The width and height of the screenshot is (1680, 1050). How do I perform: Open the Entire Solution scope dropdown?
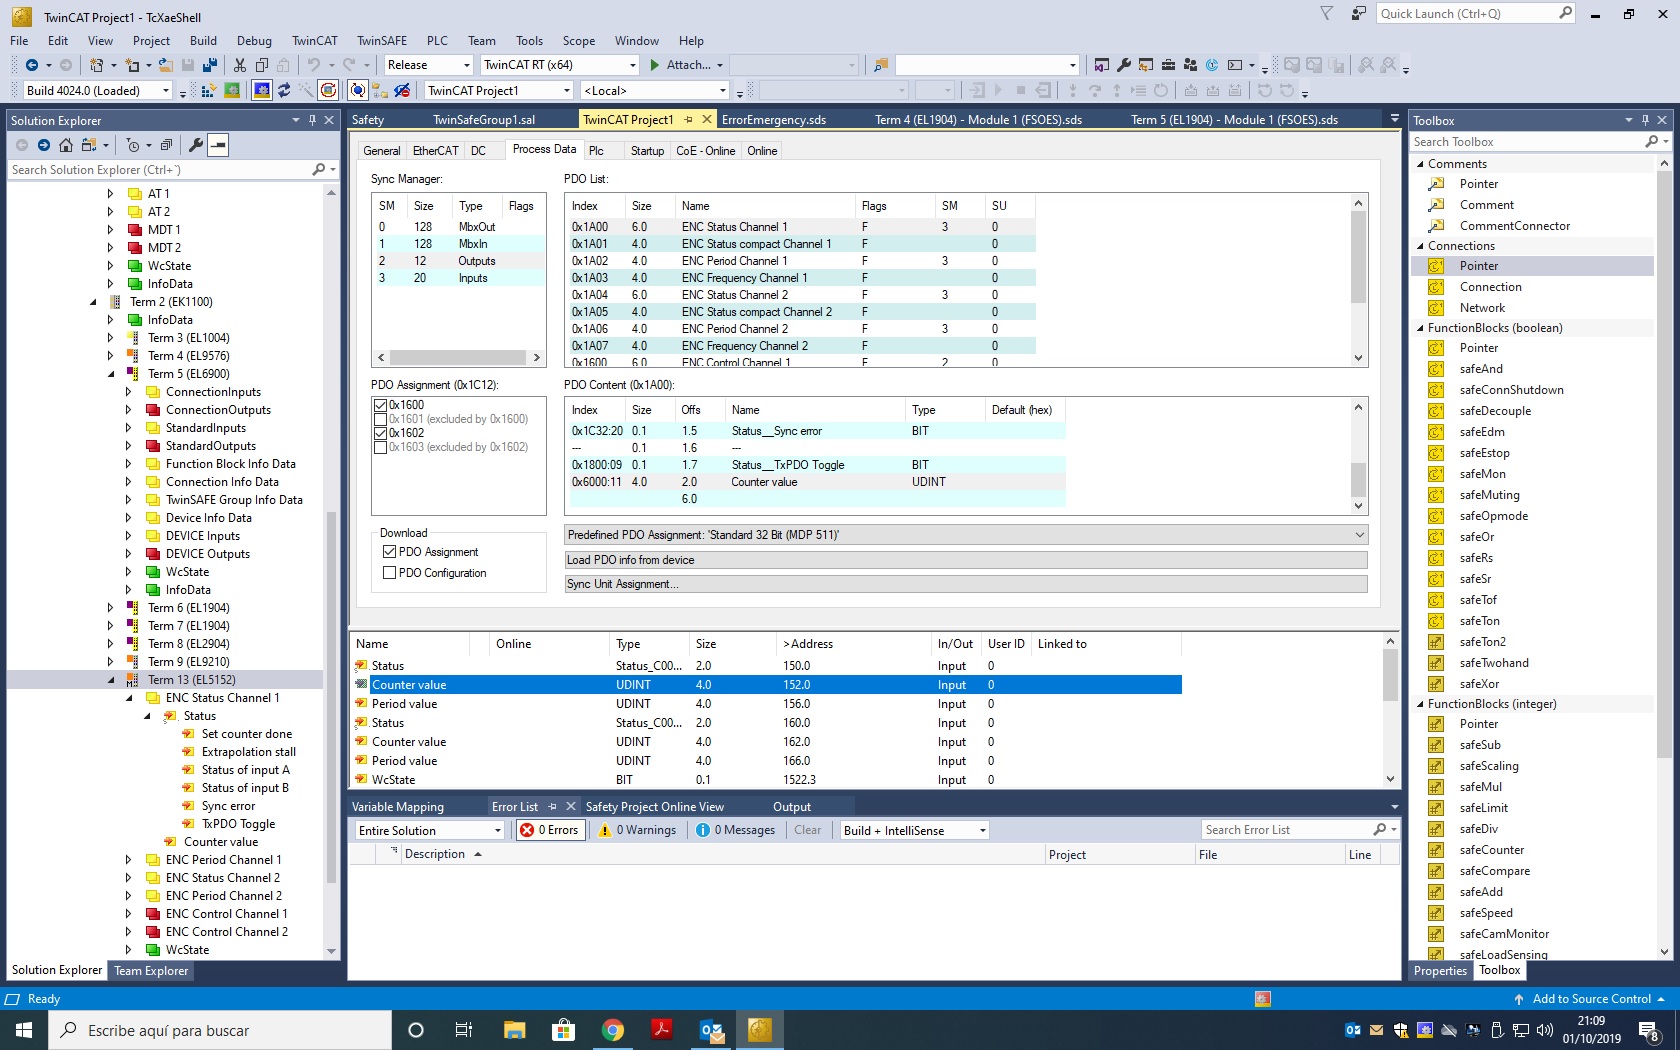429,830
